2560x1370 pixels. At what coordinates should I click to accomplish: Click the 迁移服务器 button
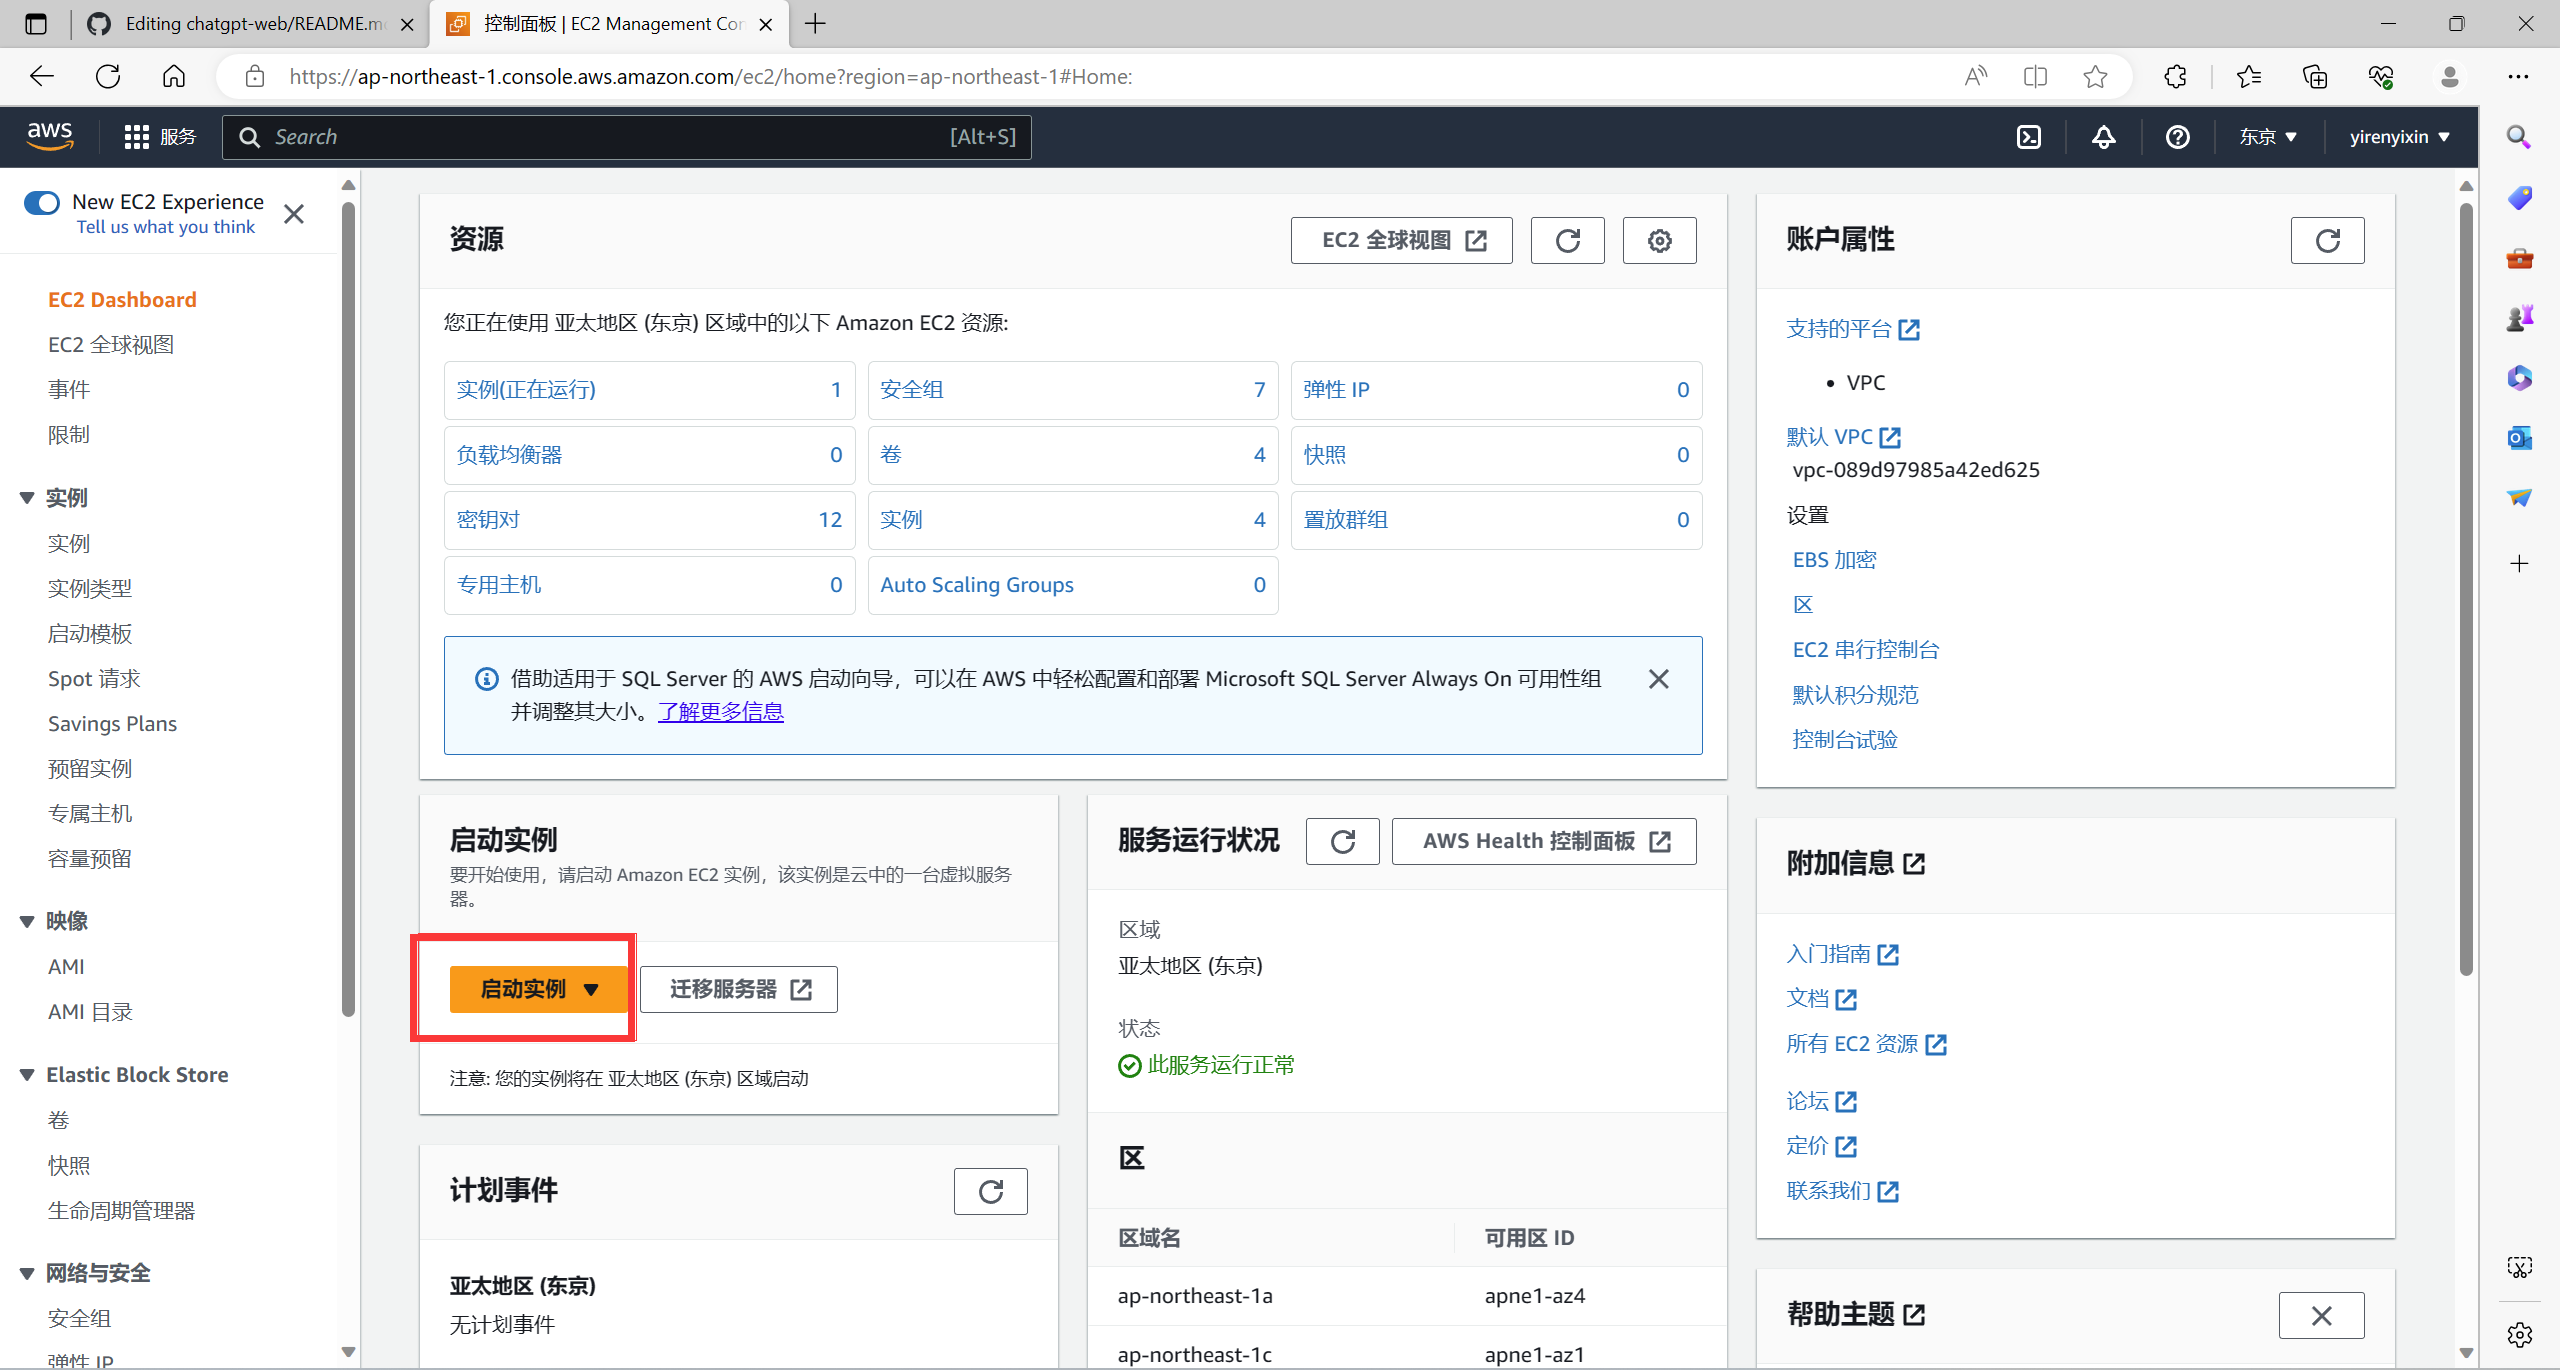(x=738, y=989)
